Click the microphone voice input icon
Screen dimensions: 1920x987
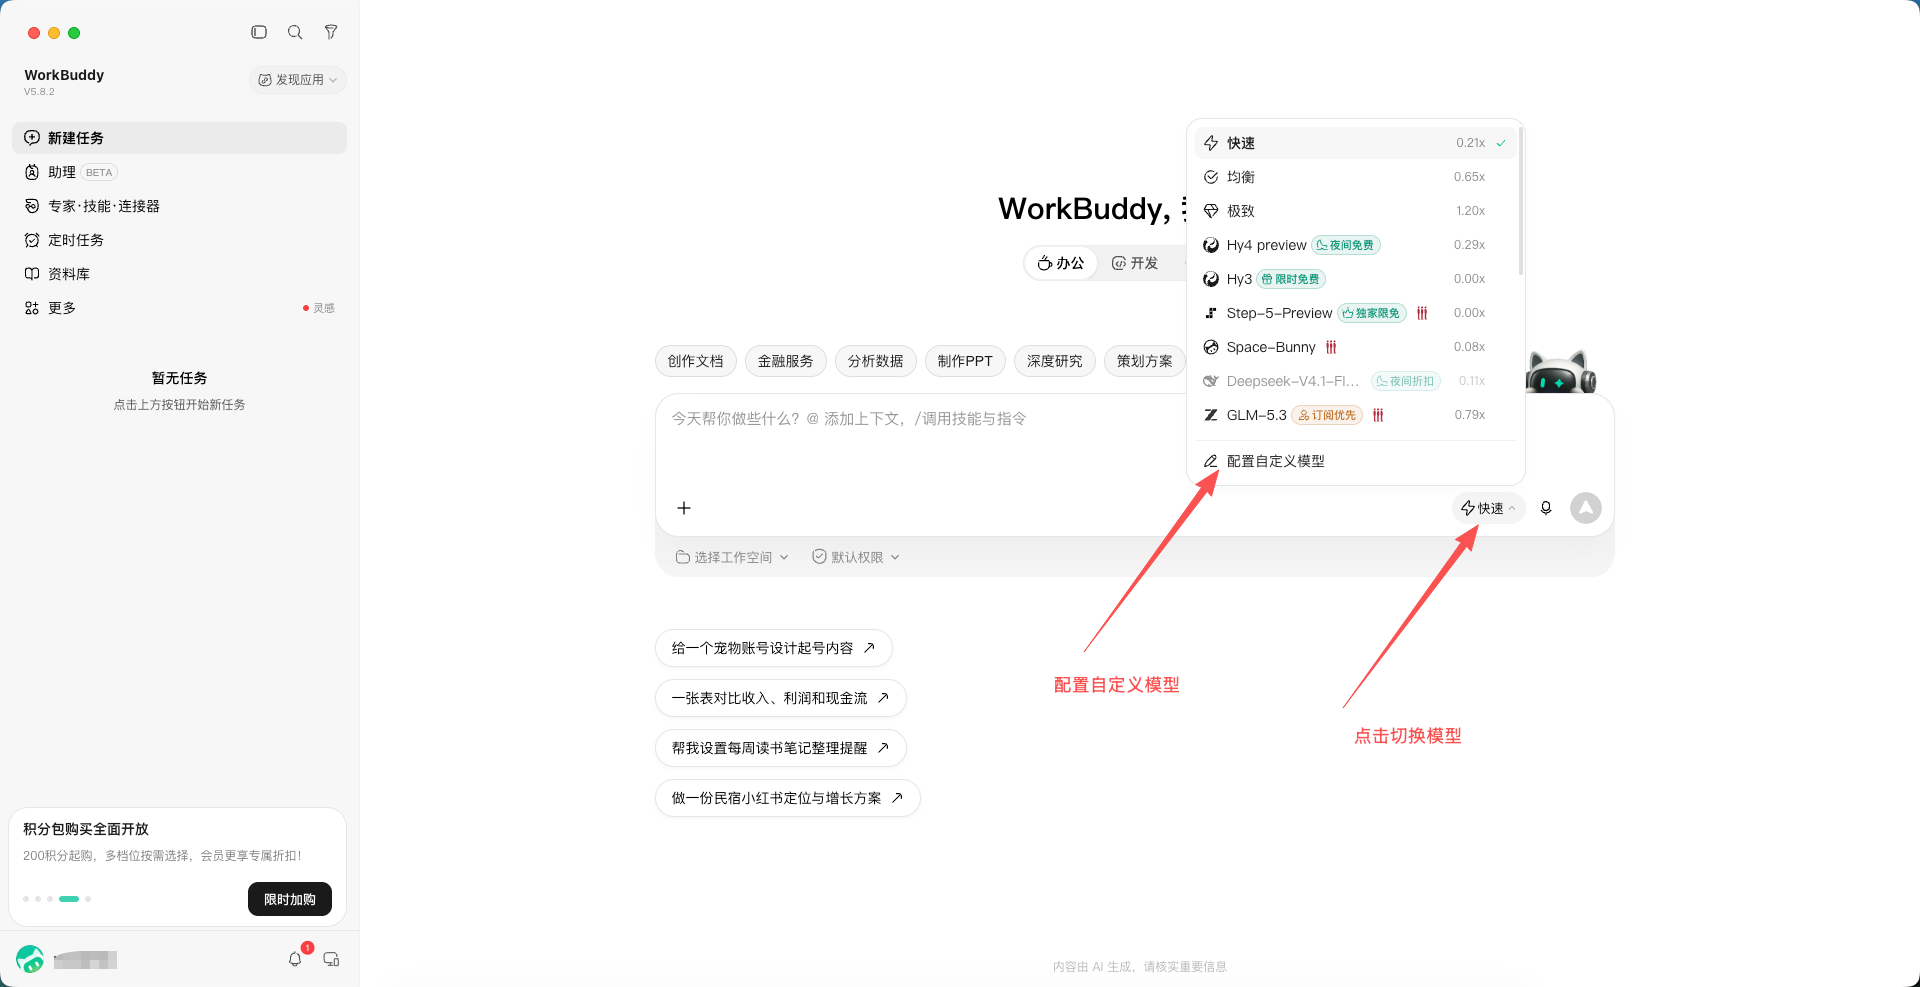[x=1546, y=508]
